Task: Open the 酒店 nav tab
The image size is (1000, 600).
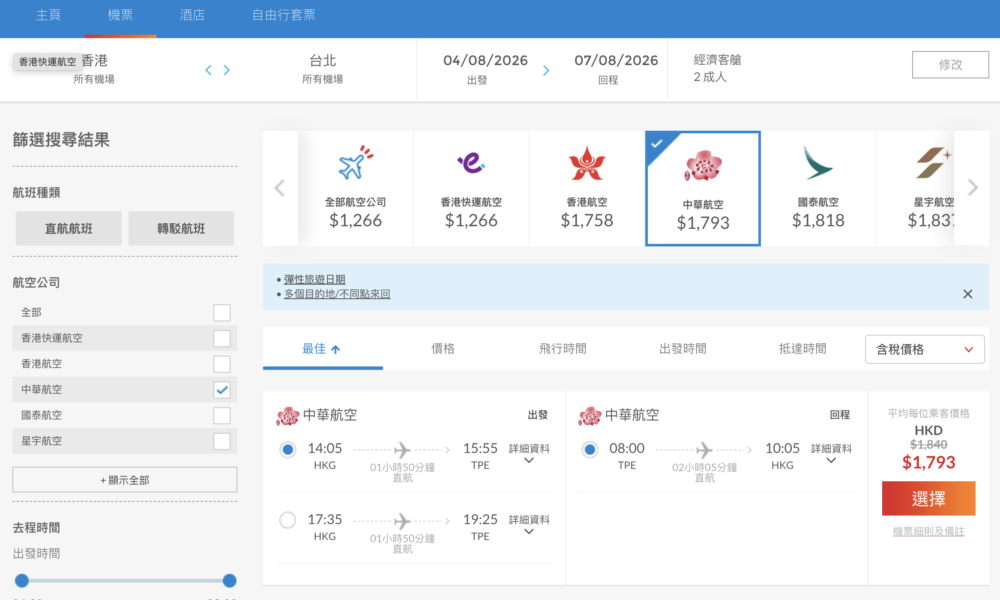Action: point(192,15)
